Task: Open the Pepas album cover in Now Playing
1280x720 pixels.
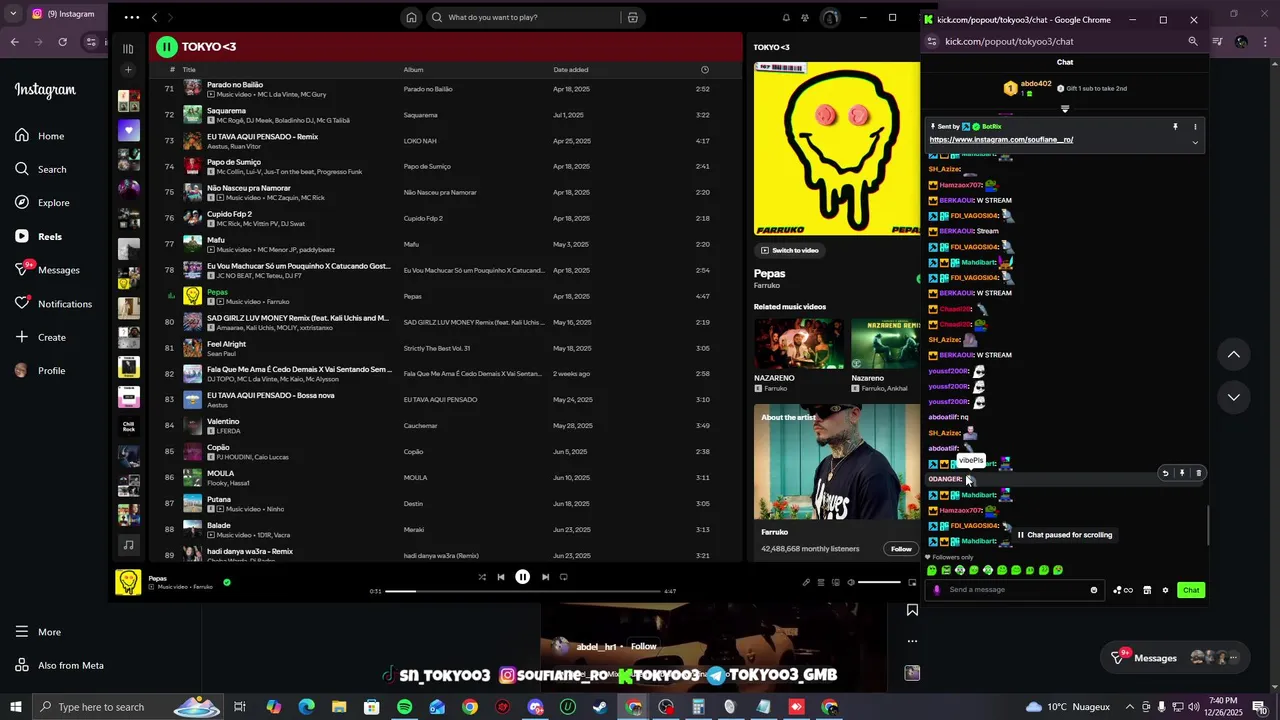Action: (837, 149)
